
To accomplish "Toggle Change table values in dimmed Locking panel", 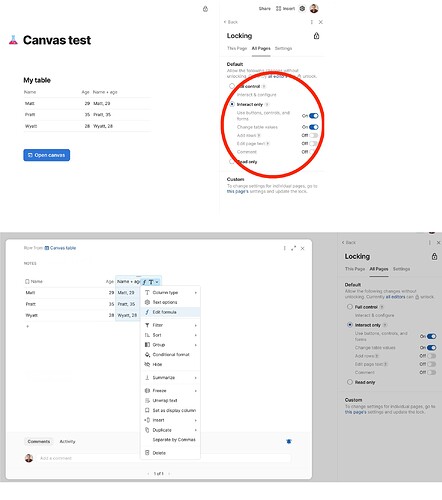I will click(432, 348).
